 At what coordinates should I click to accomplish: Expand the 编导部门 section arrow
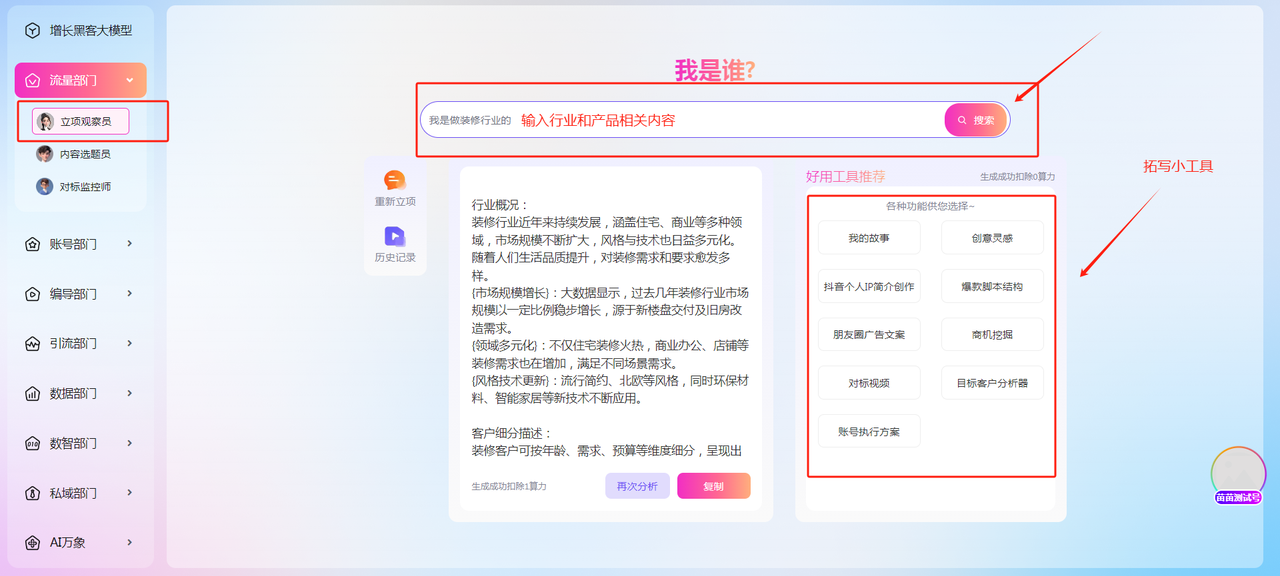click(x=130, y=293)
